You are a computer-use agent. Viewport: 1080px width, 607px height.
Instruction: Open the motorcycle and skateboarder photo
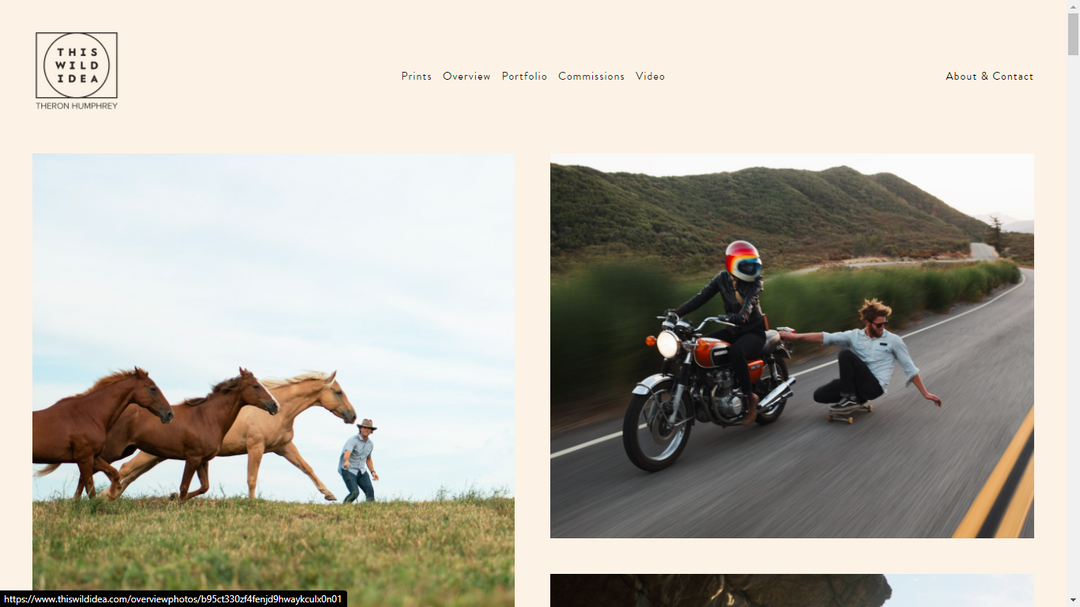[x=791, y=345]
